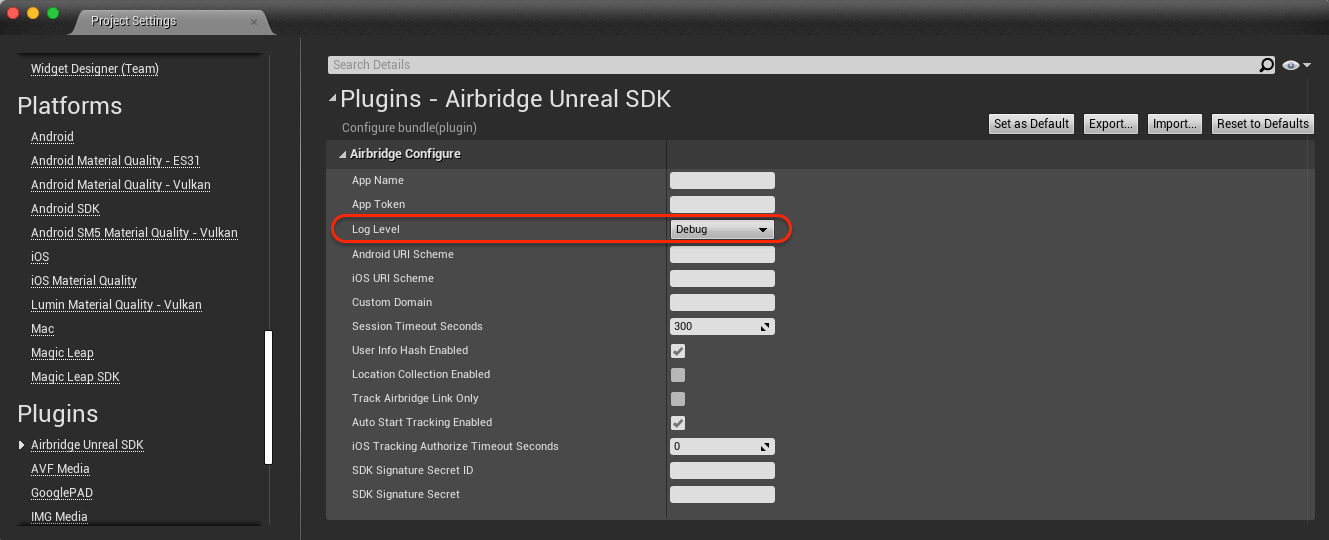Close the Project Settings tab

(253, 22)
